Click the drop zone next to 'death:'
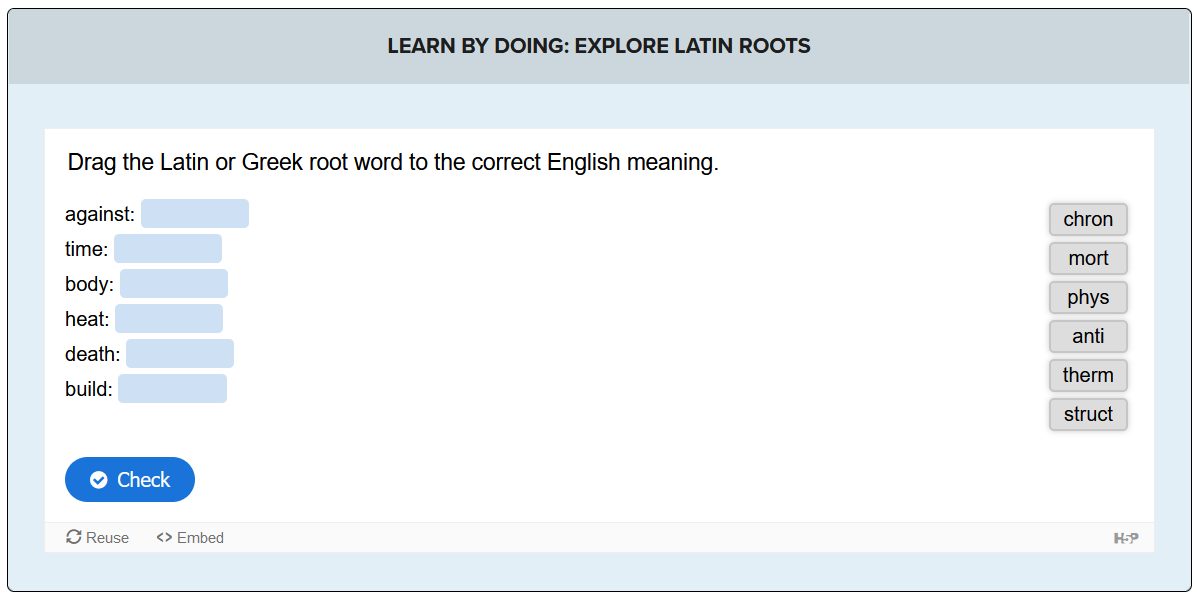Viewport: 1197px width, 597px height. click(180, 354)
